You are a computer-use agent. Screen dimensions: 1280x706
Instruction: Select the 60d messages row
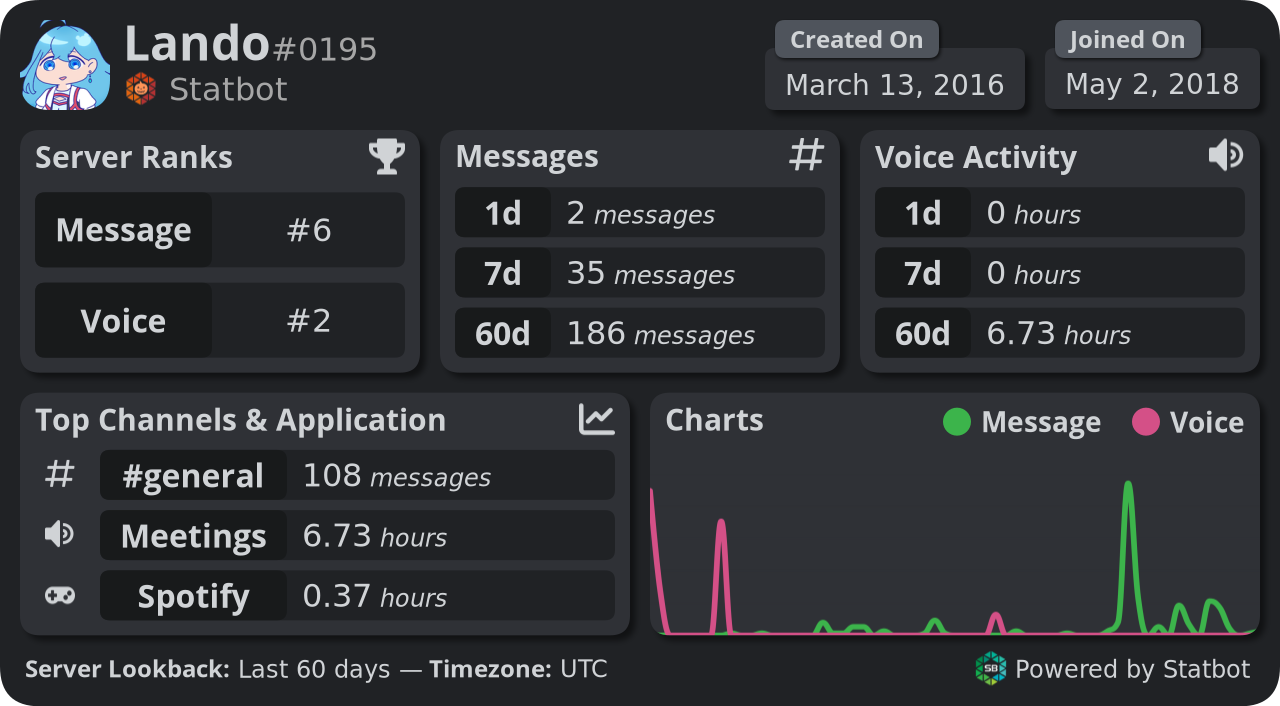(x=640, y=333)
